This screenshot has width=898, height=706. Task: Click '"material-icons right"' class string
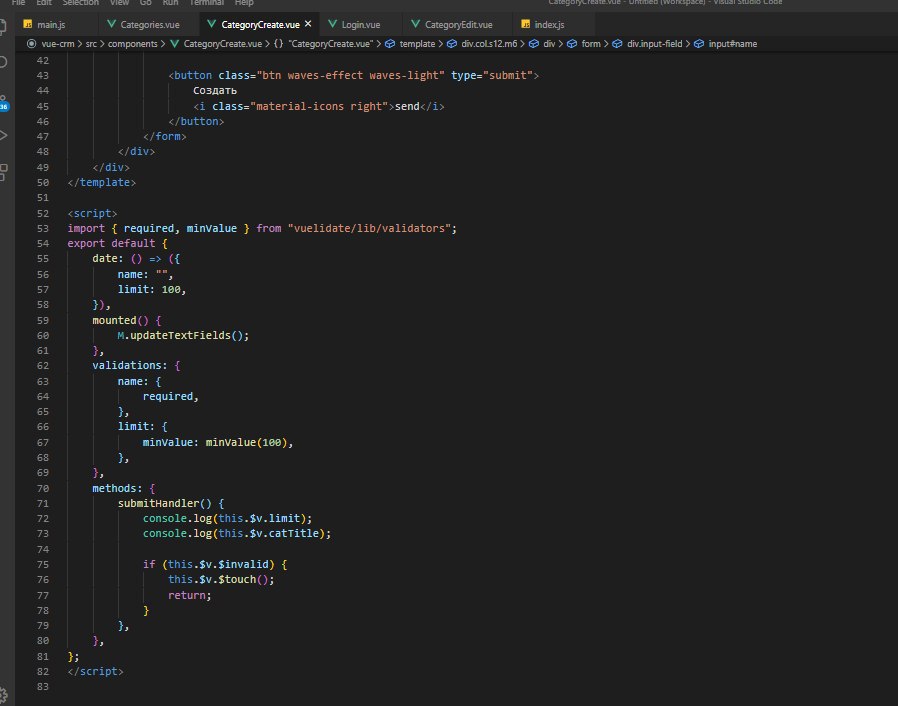(319, 106)
